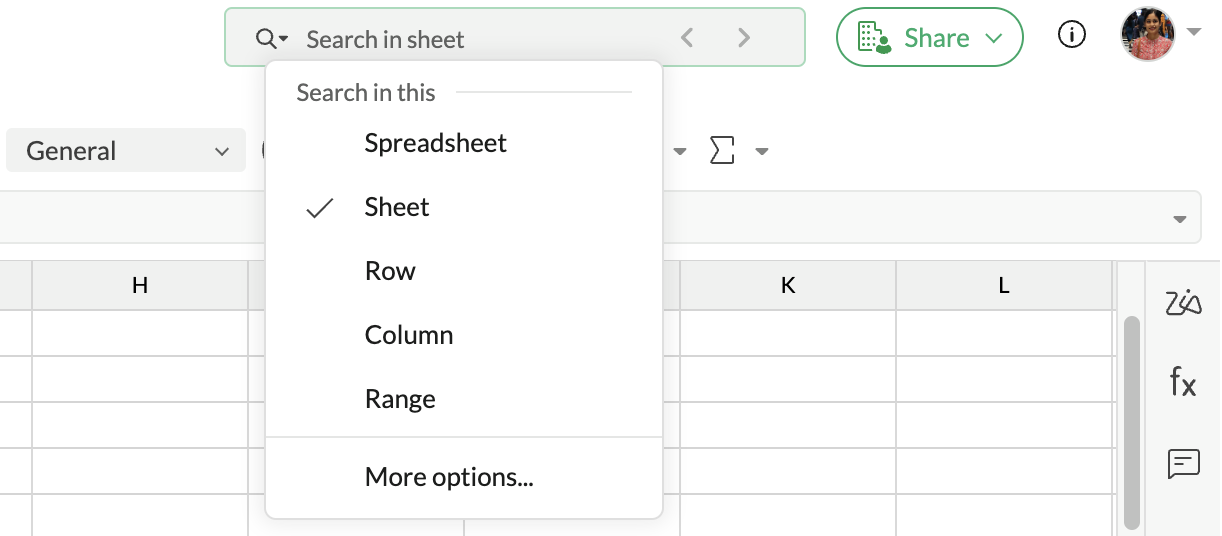
Task: Go to previous search result arrow
Action: coord(686,38)
